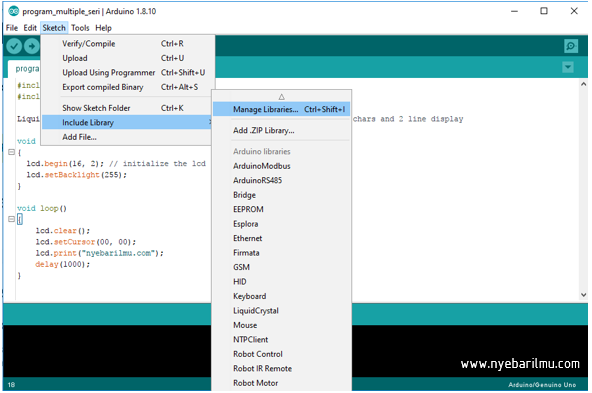Include the Robot Control library

[282, 354]
